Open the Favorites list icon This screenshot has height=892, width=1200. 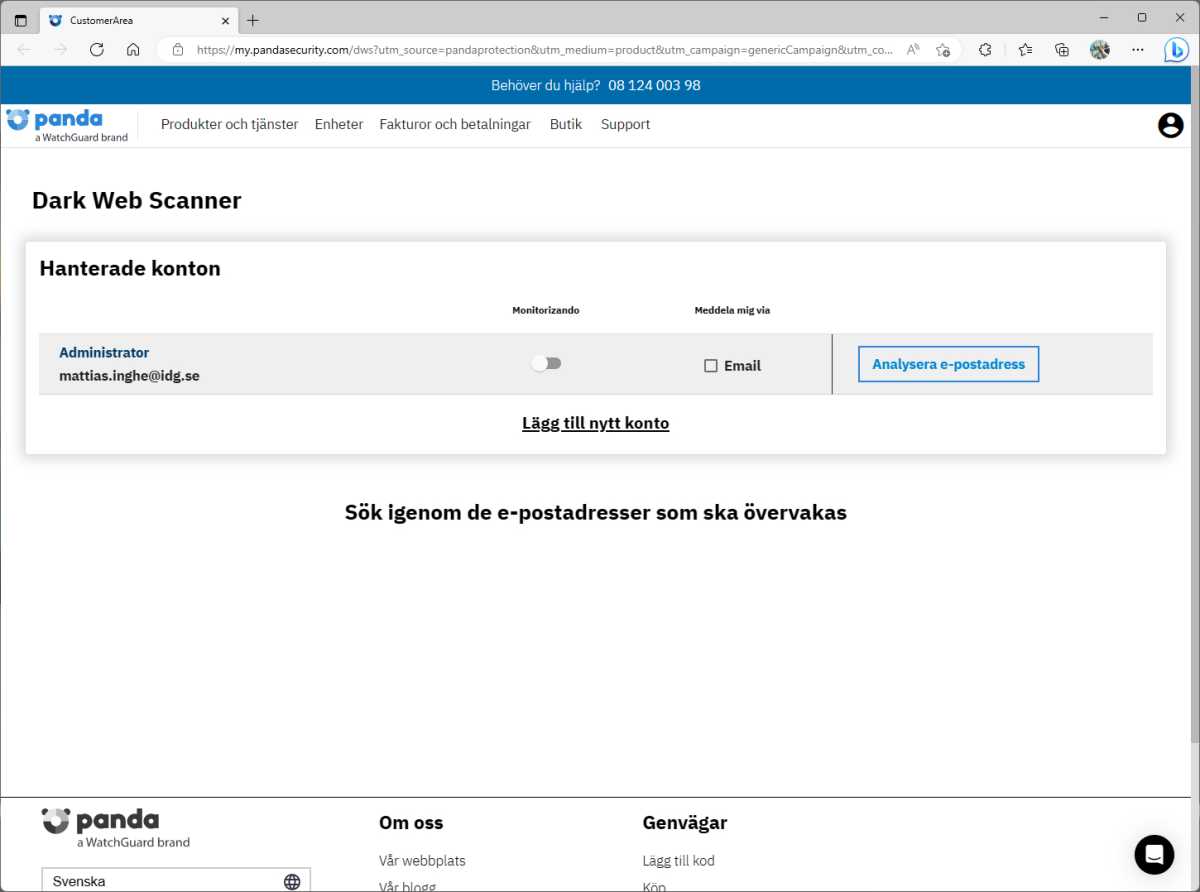(x=1025, y=49)
